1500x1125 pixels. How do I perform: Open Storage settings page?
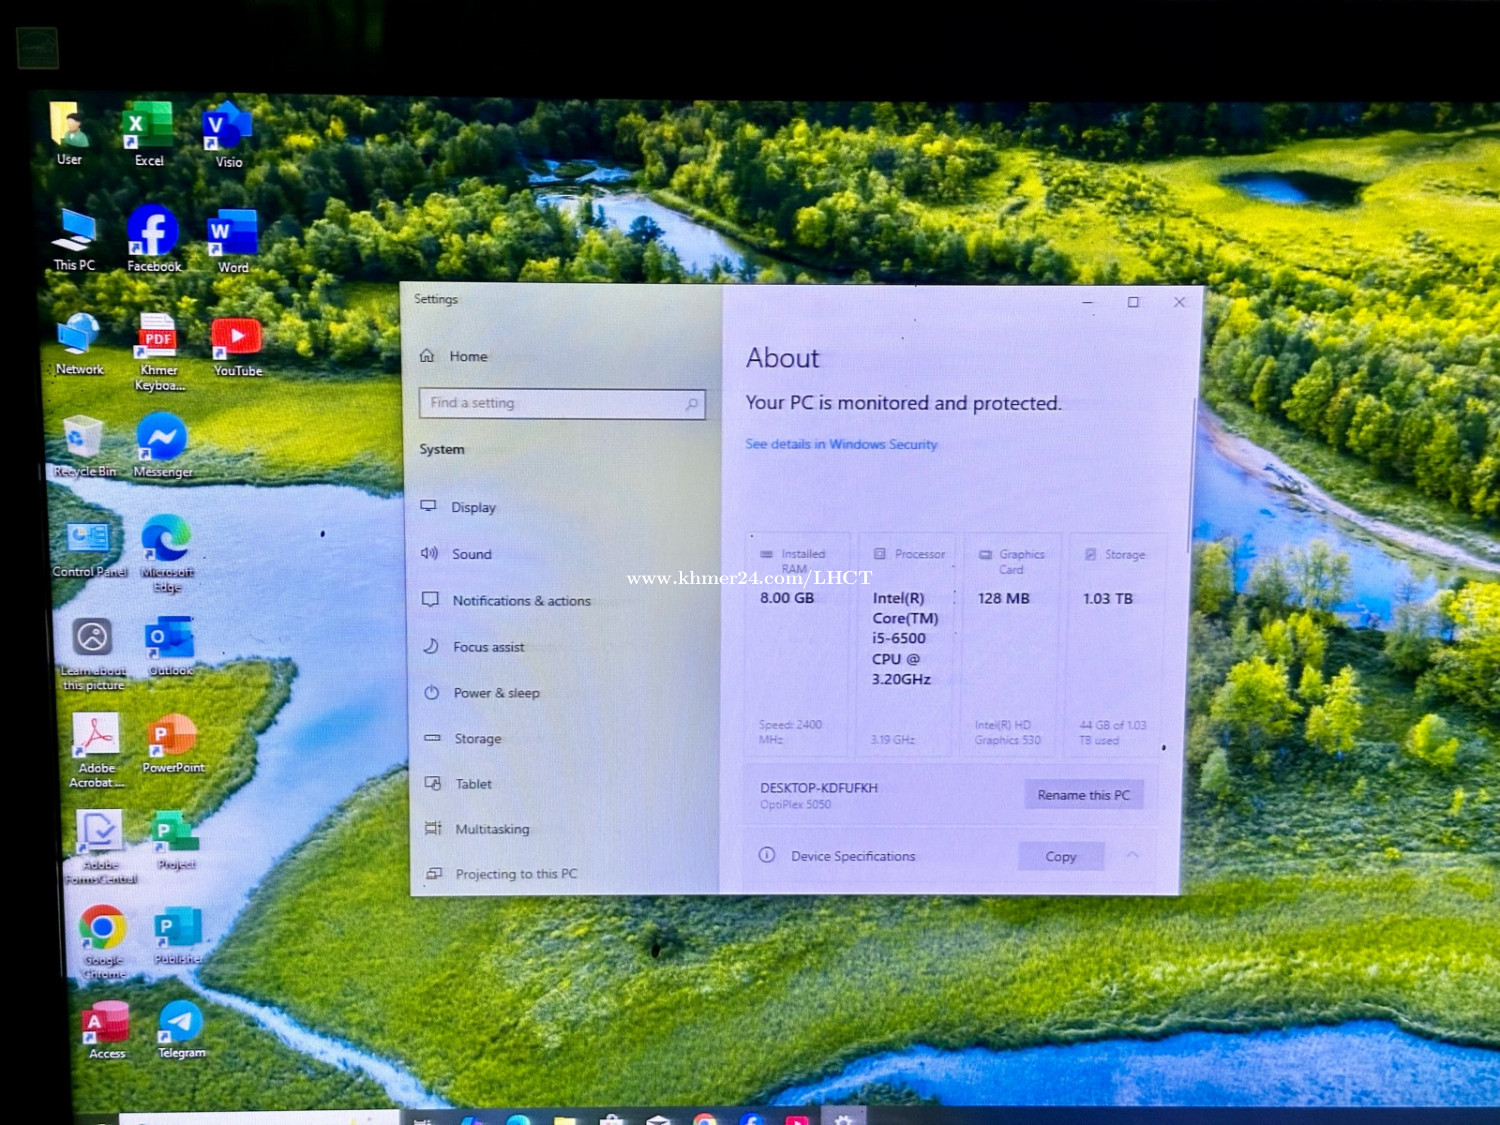tap(478, 739)
